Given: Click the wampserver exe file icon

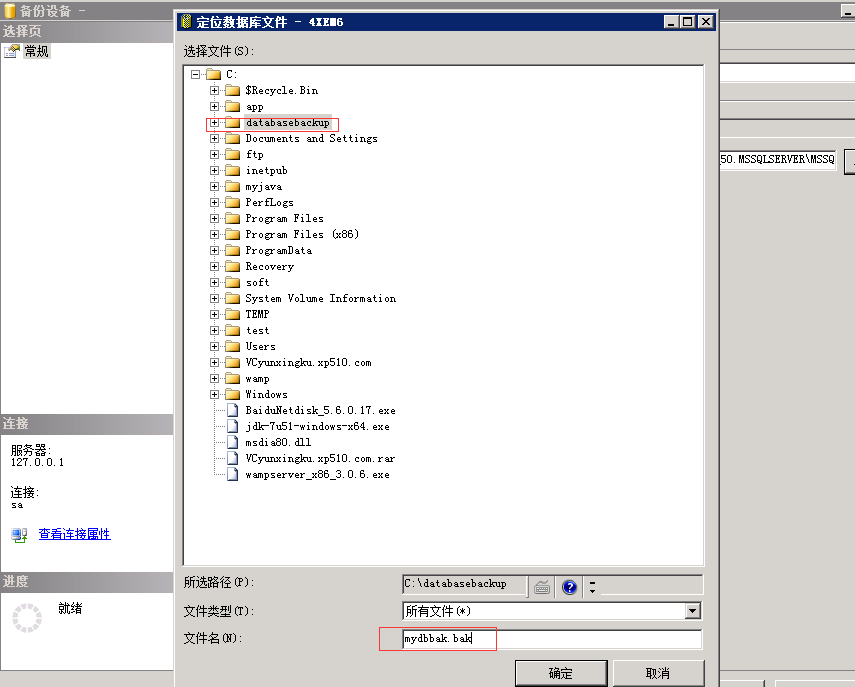Looking at the screenshot, I should point(233,474).
